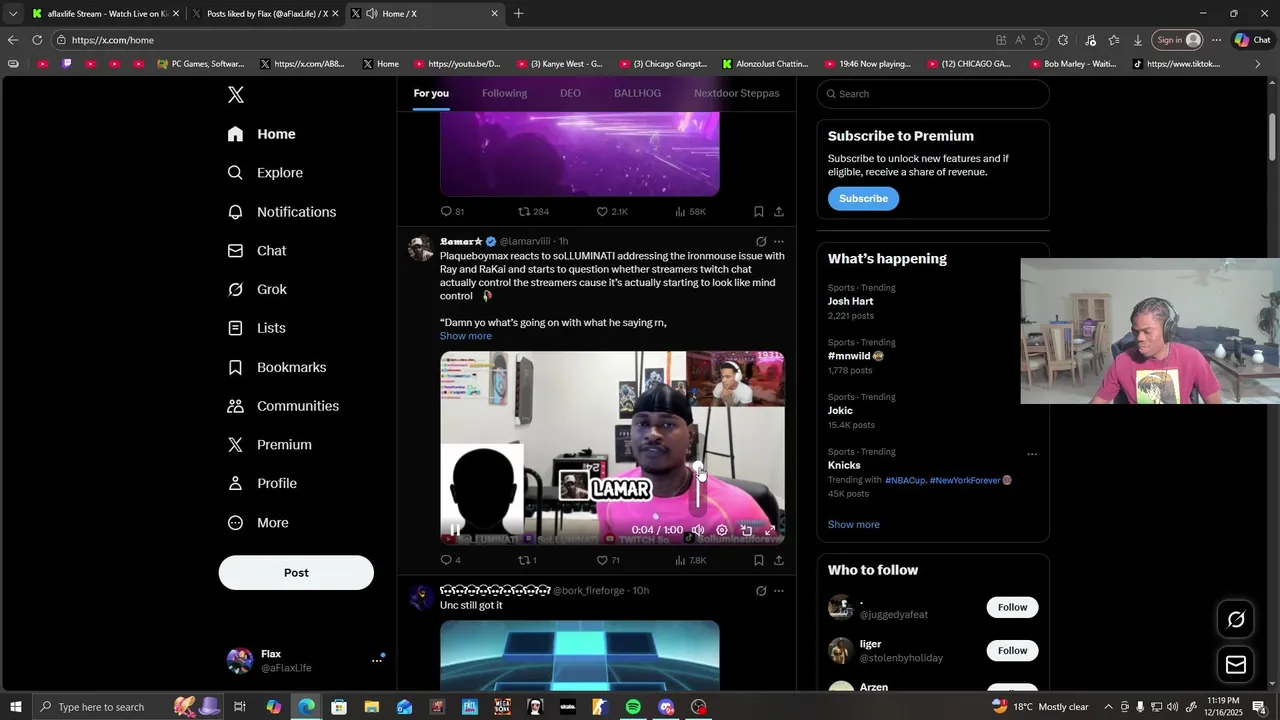The image size is (1280, 720).
Task: Open the browser Downloads icon
Action: pos(1138,40)
